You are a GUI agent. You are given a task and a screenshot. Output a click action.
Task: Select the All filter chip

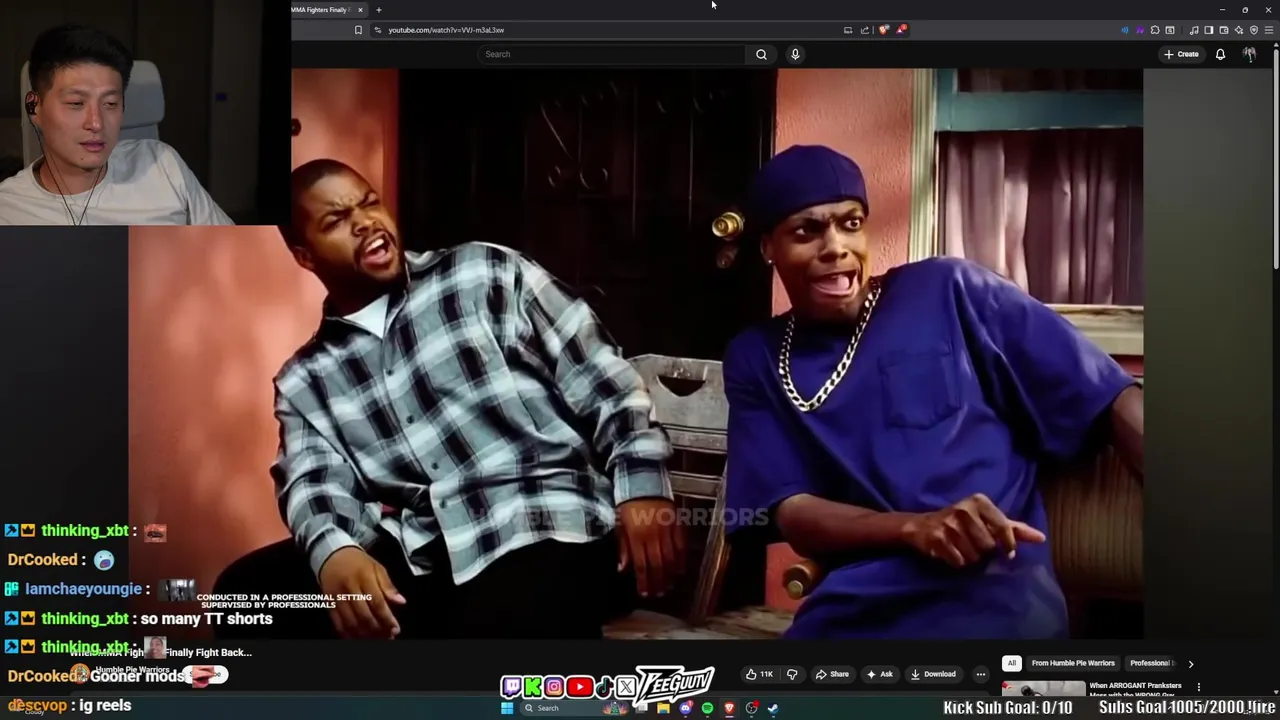click(x=1011, y=663)
